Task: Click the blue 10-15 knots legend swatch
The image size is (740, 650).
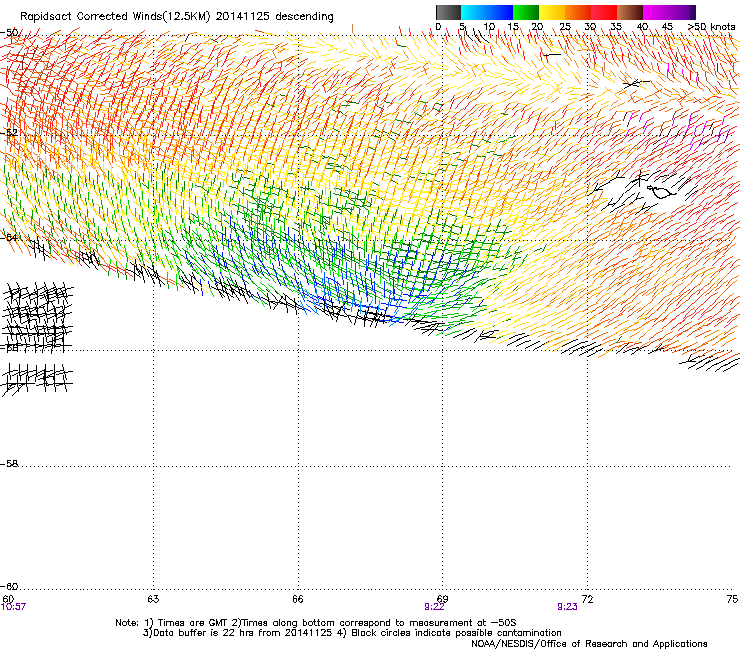Action: click(500, 12)
